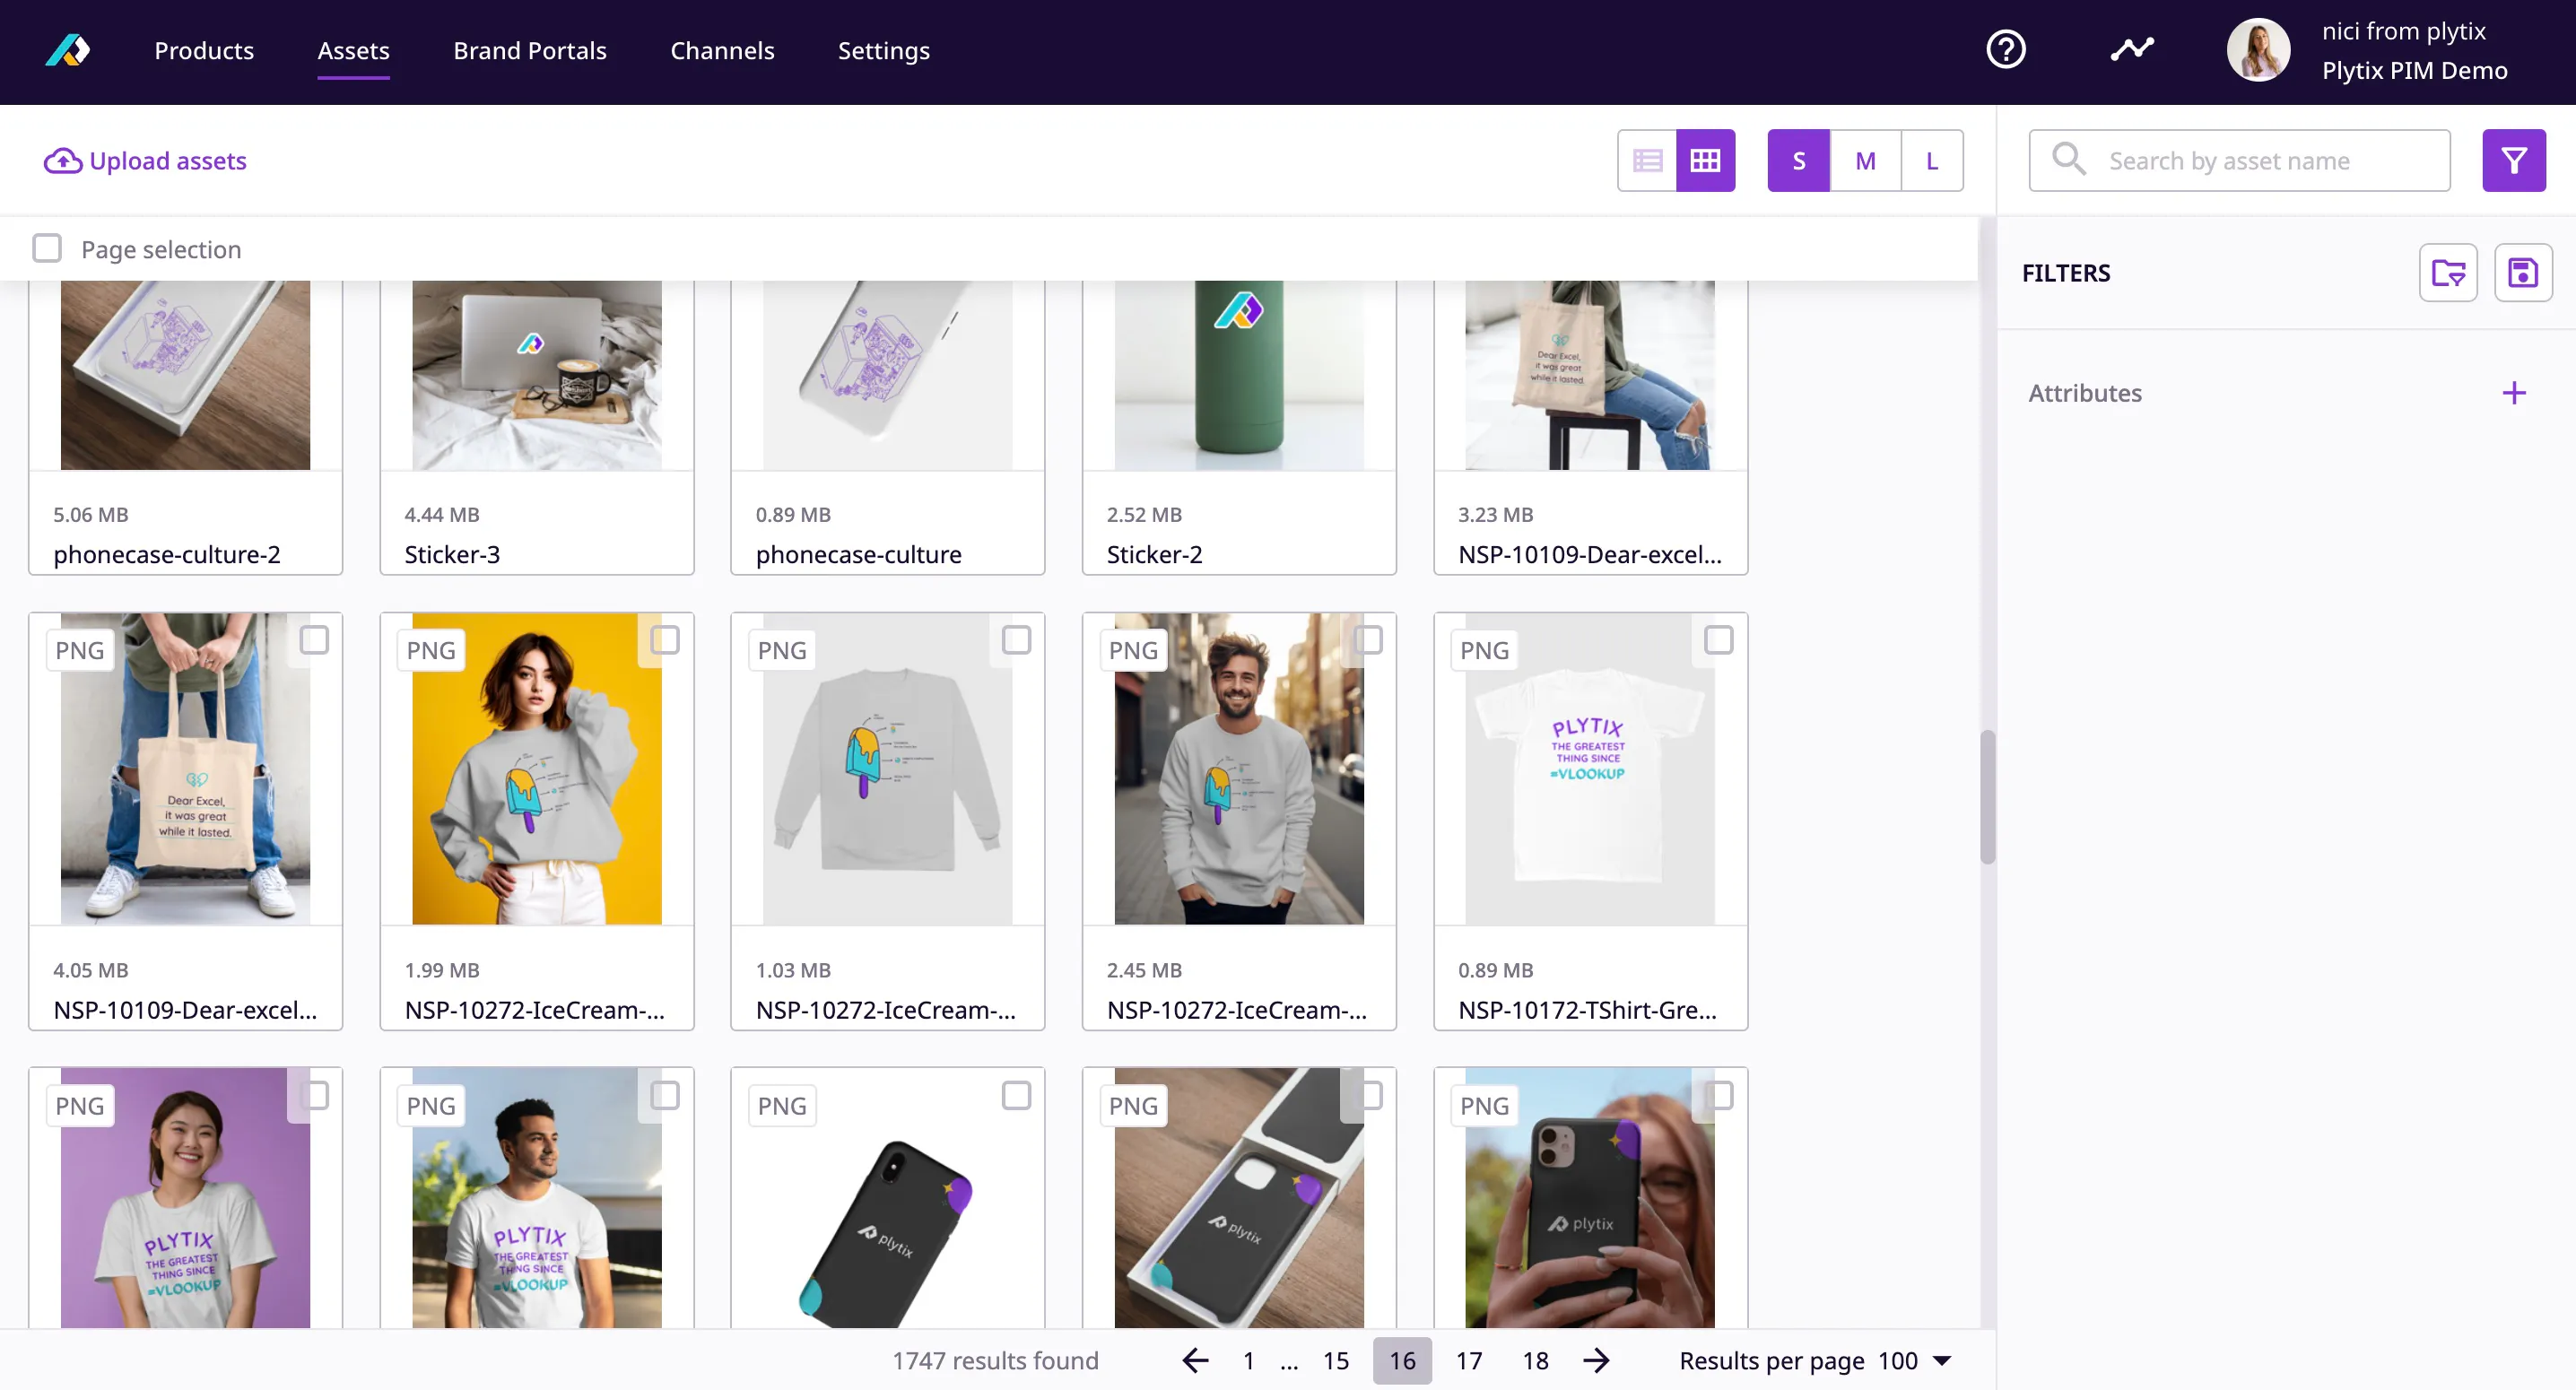
Task: Click the Sticker-2 file name
Action: click(1154, 554)
